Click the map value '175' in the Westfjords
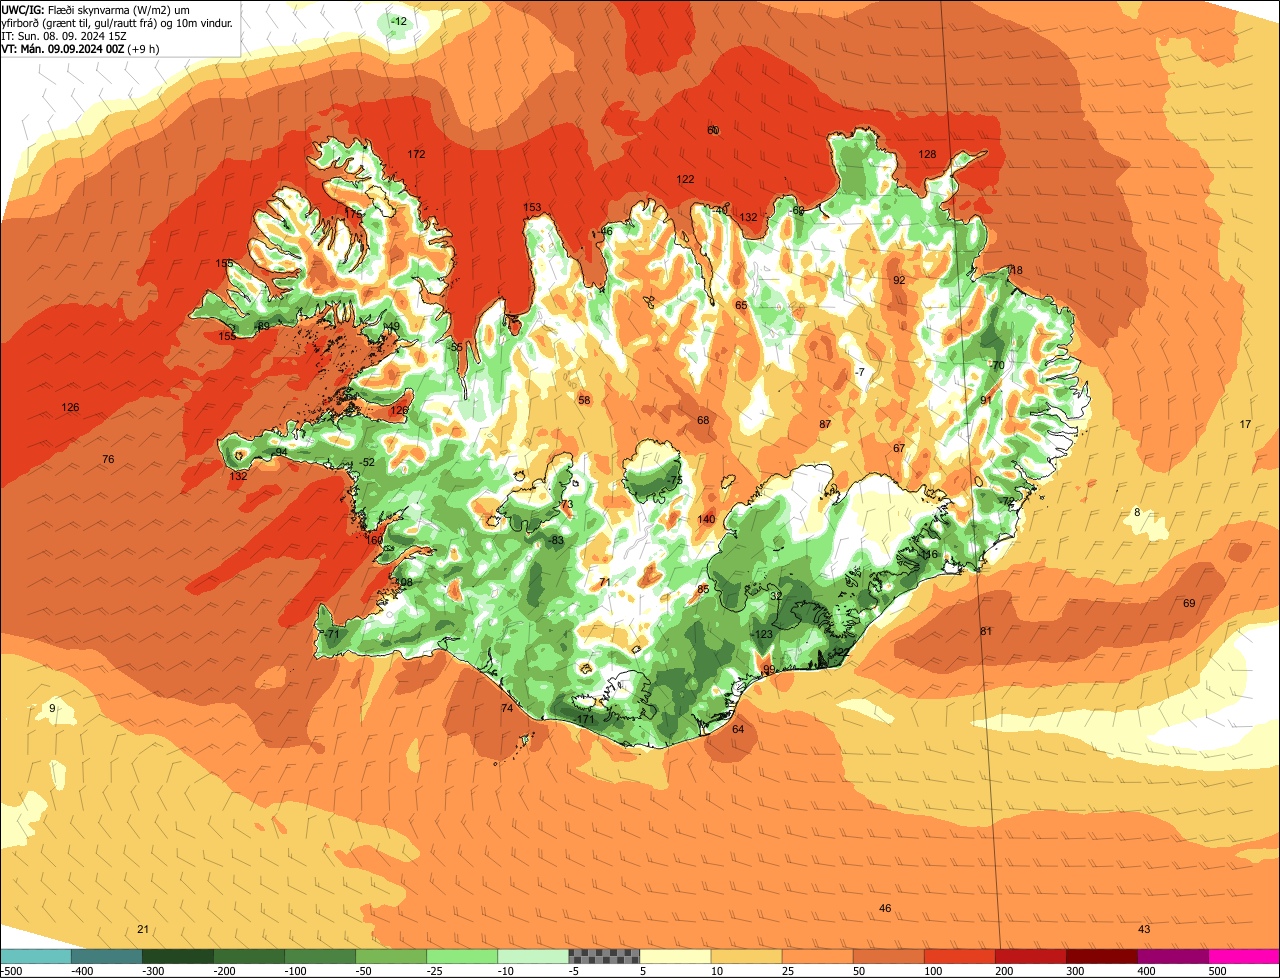The image size is (1280, 978). point(353,213)
